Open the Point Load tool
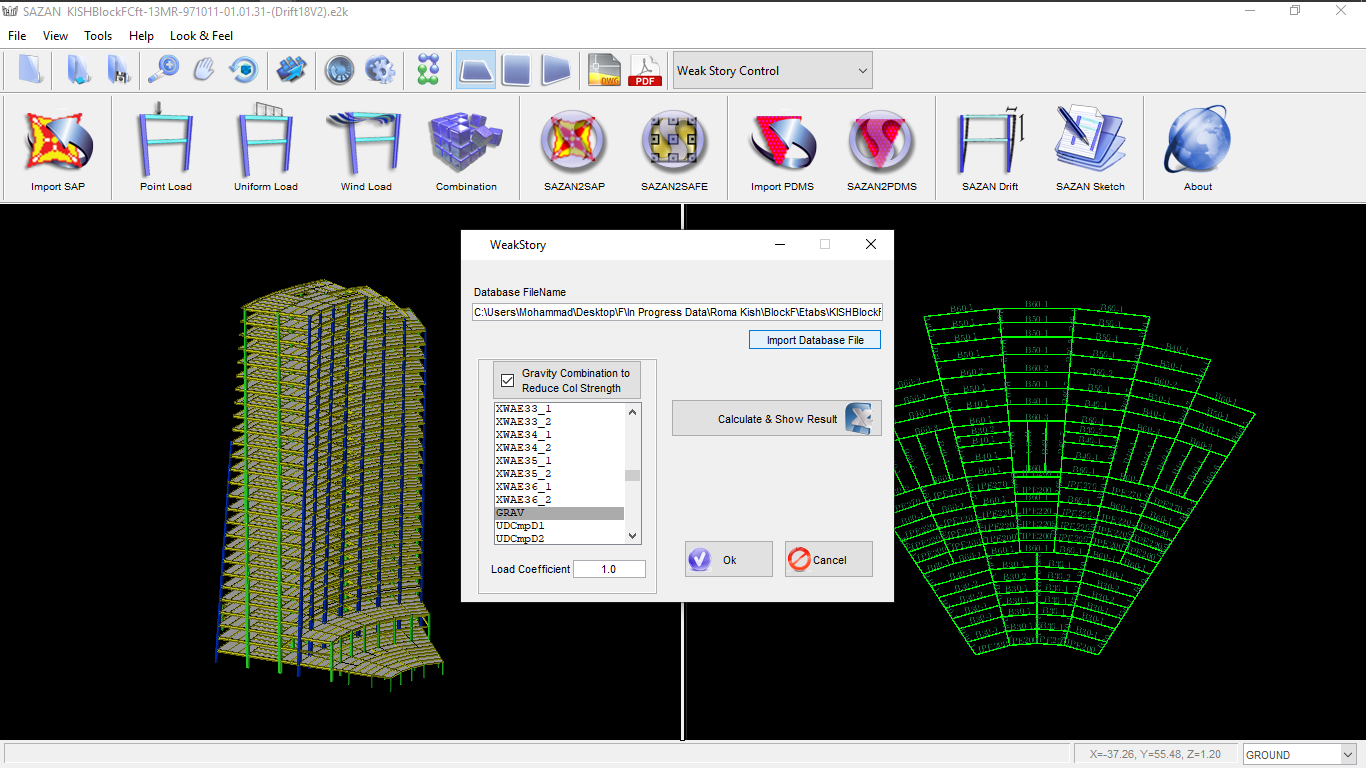1366x768 pixels. click(x=165, y=146)
